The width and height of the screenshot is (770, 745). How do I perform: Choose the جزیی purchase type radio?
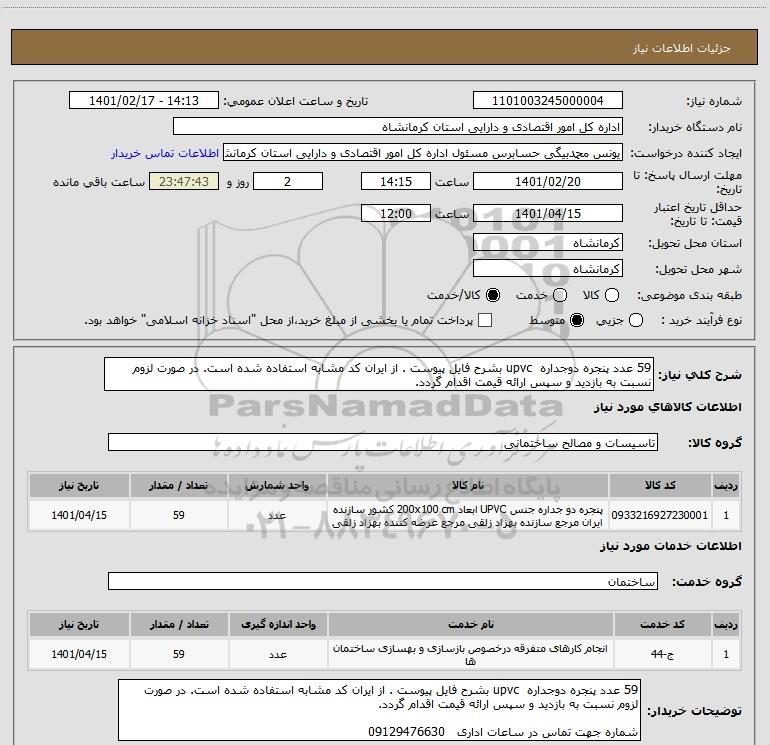(x=636, y=321)
